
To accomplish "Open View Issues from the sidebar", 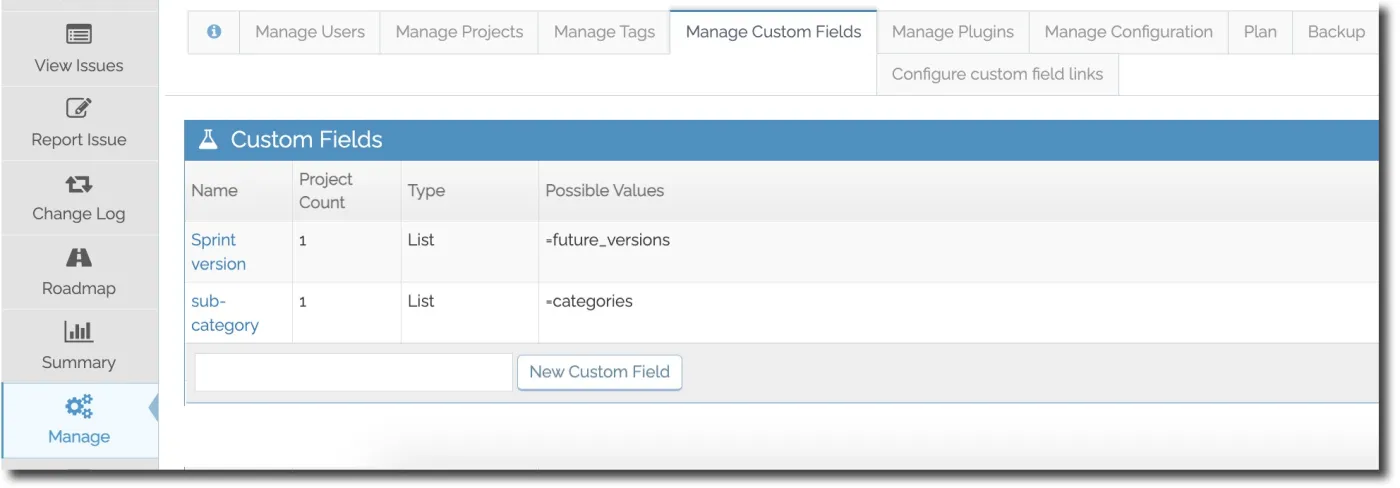I will (79, 49).
